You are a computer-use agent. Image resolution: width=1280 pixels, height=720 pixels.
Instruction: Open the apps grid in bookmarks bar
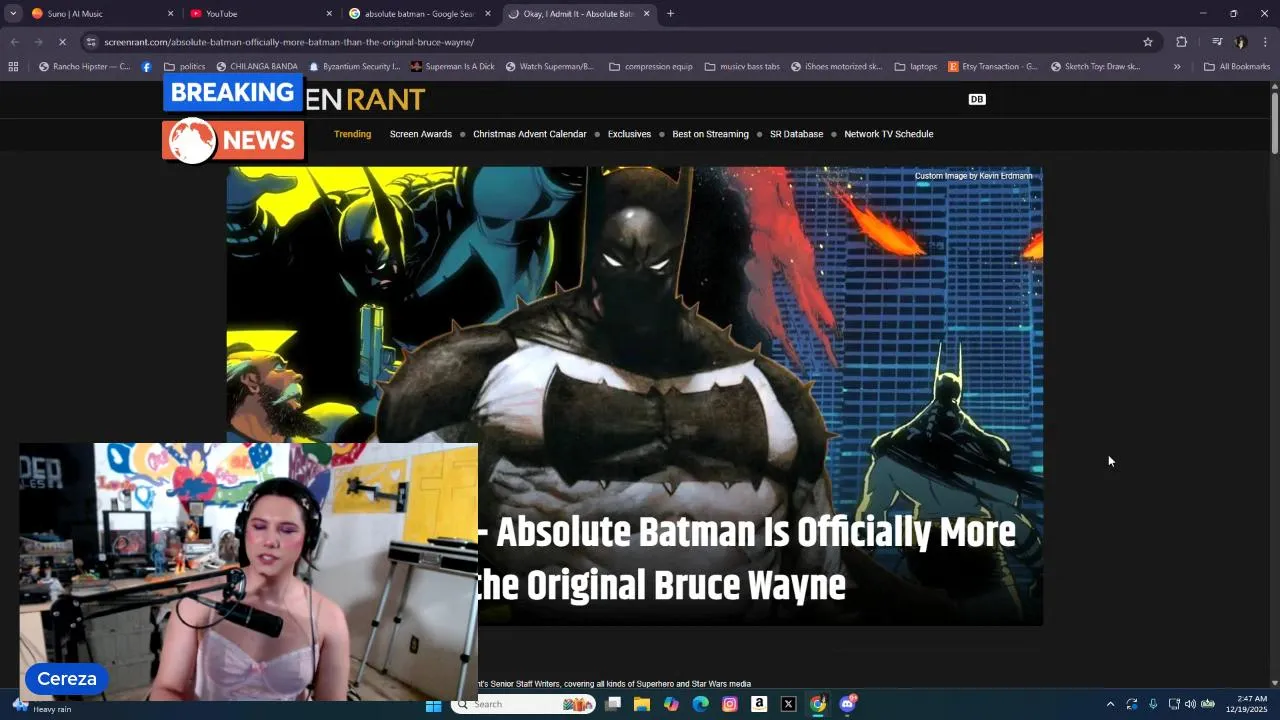[x=13, y=67]
